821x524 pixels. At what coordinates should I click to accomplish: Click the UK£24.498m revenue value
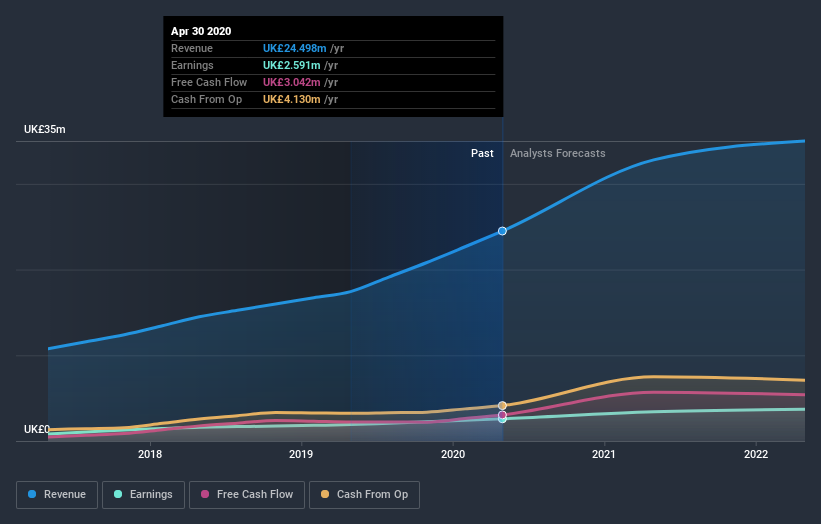(294, 48)
